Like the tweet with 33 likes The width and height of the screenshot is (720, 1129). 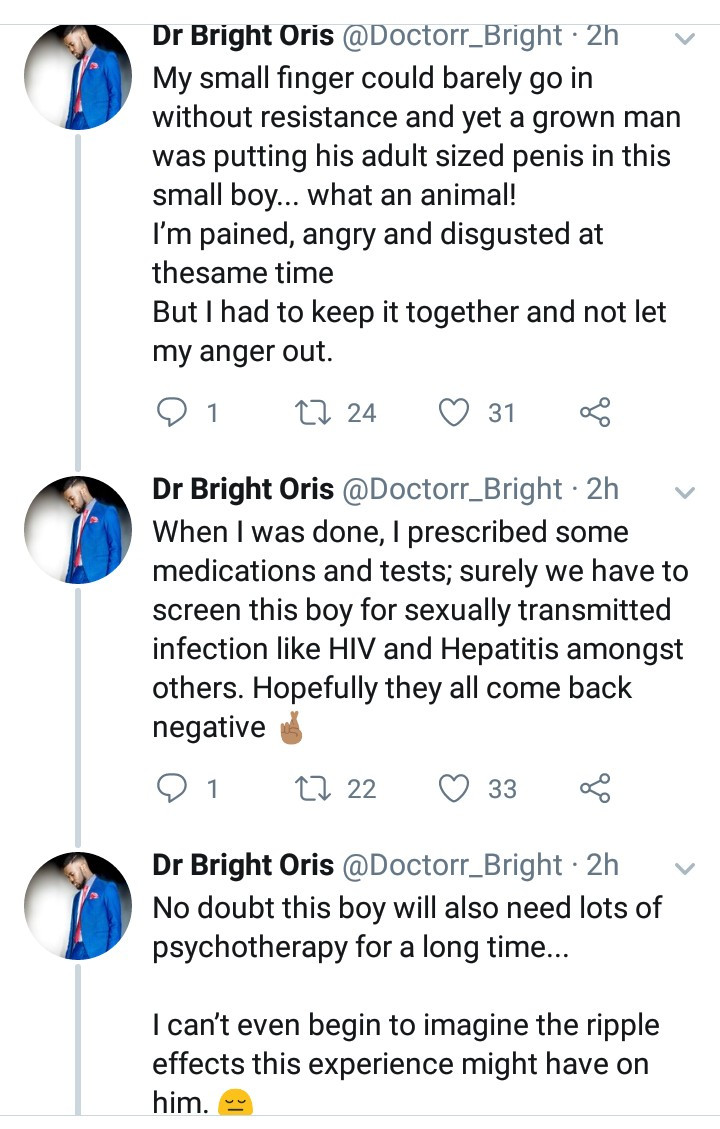coord(454,788)
